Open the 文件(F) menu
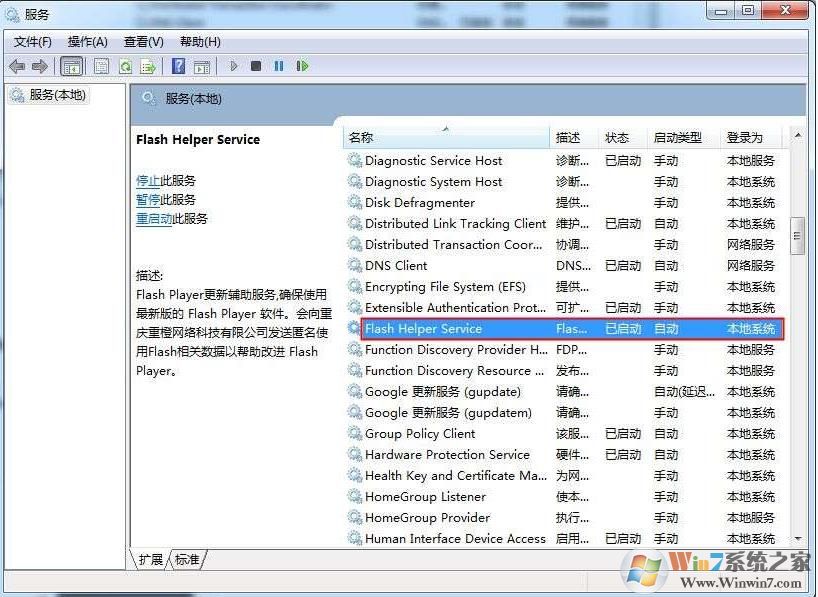 (31, 42)
